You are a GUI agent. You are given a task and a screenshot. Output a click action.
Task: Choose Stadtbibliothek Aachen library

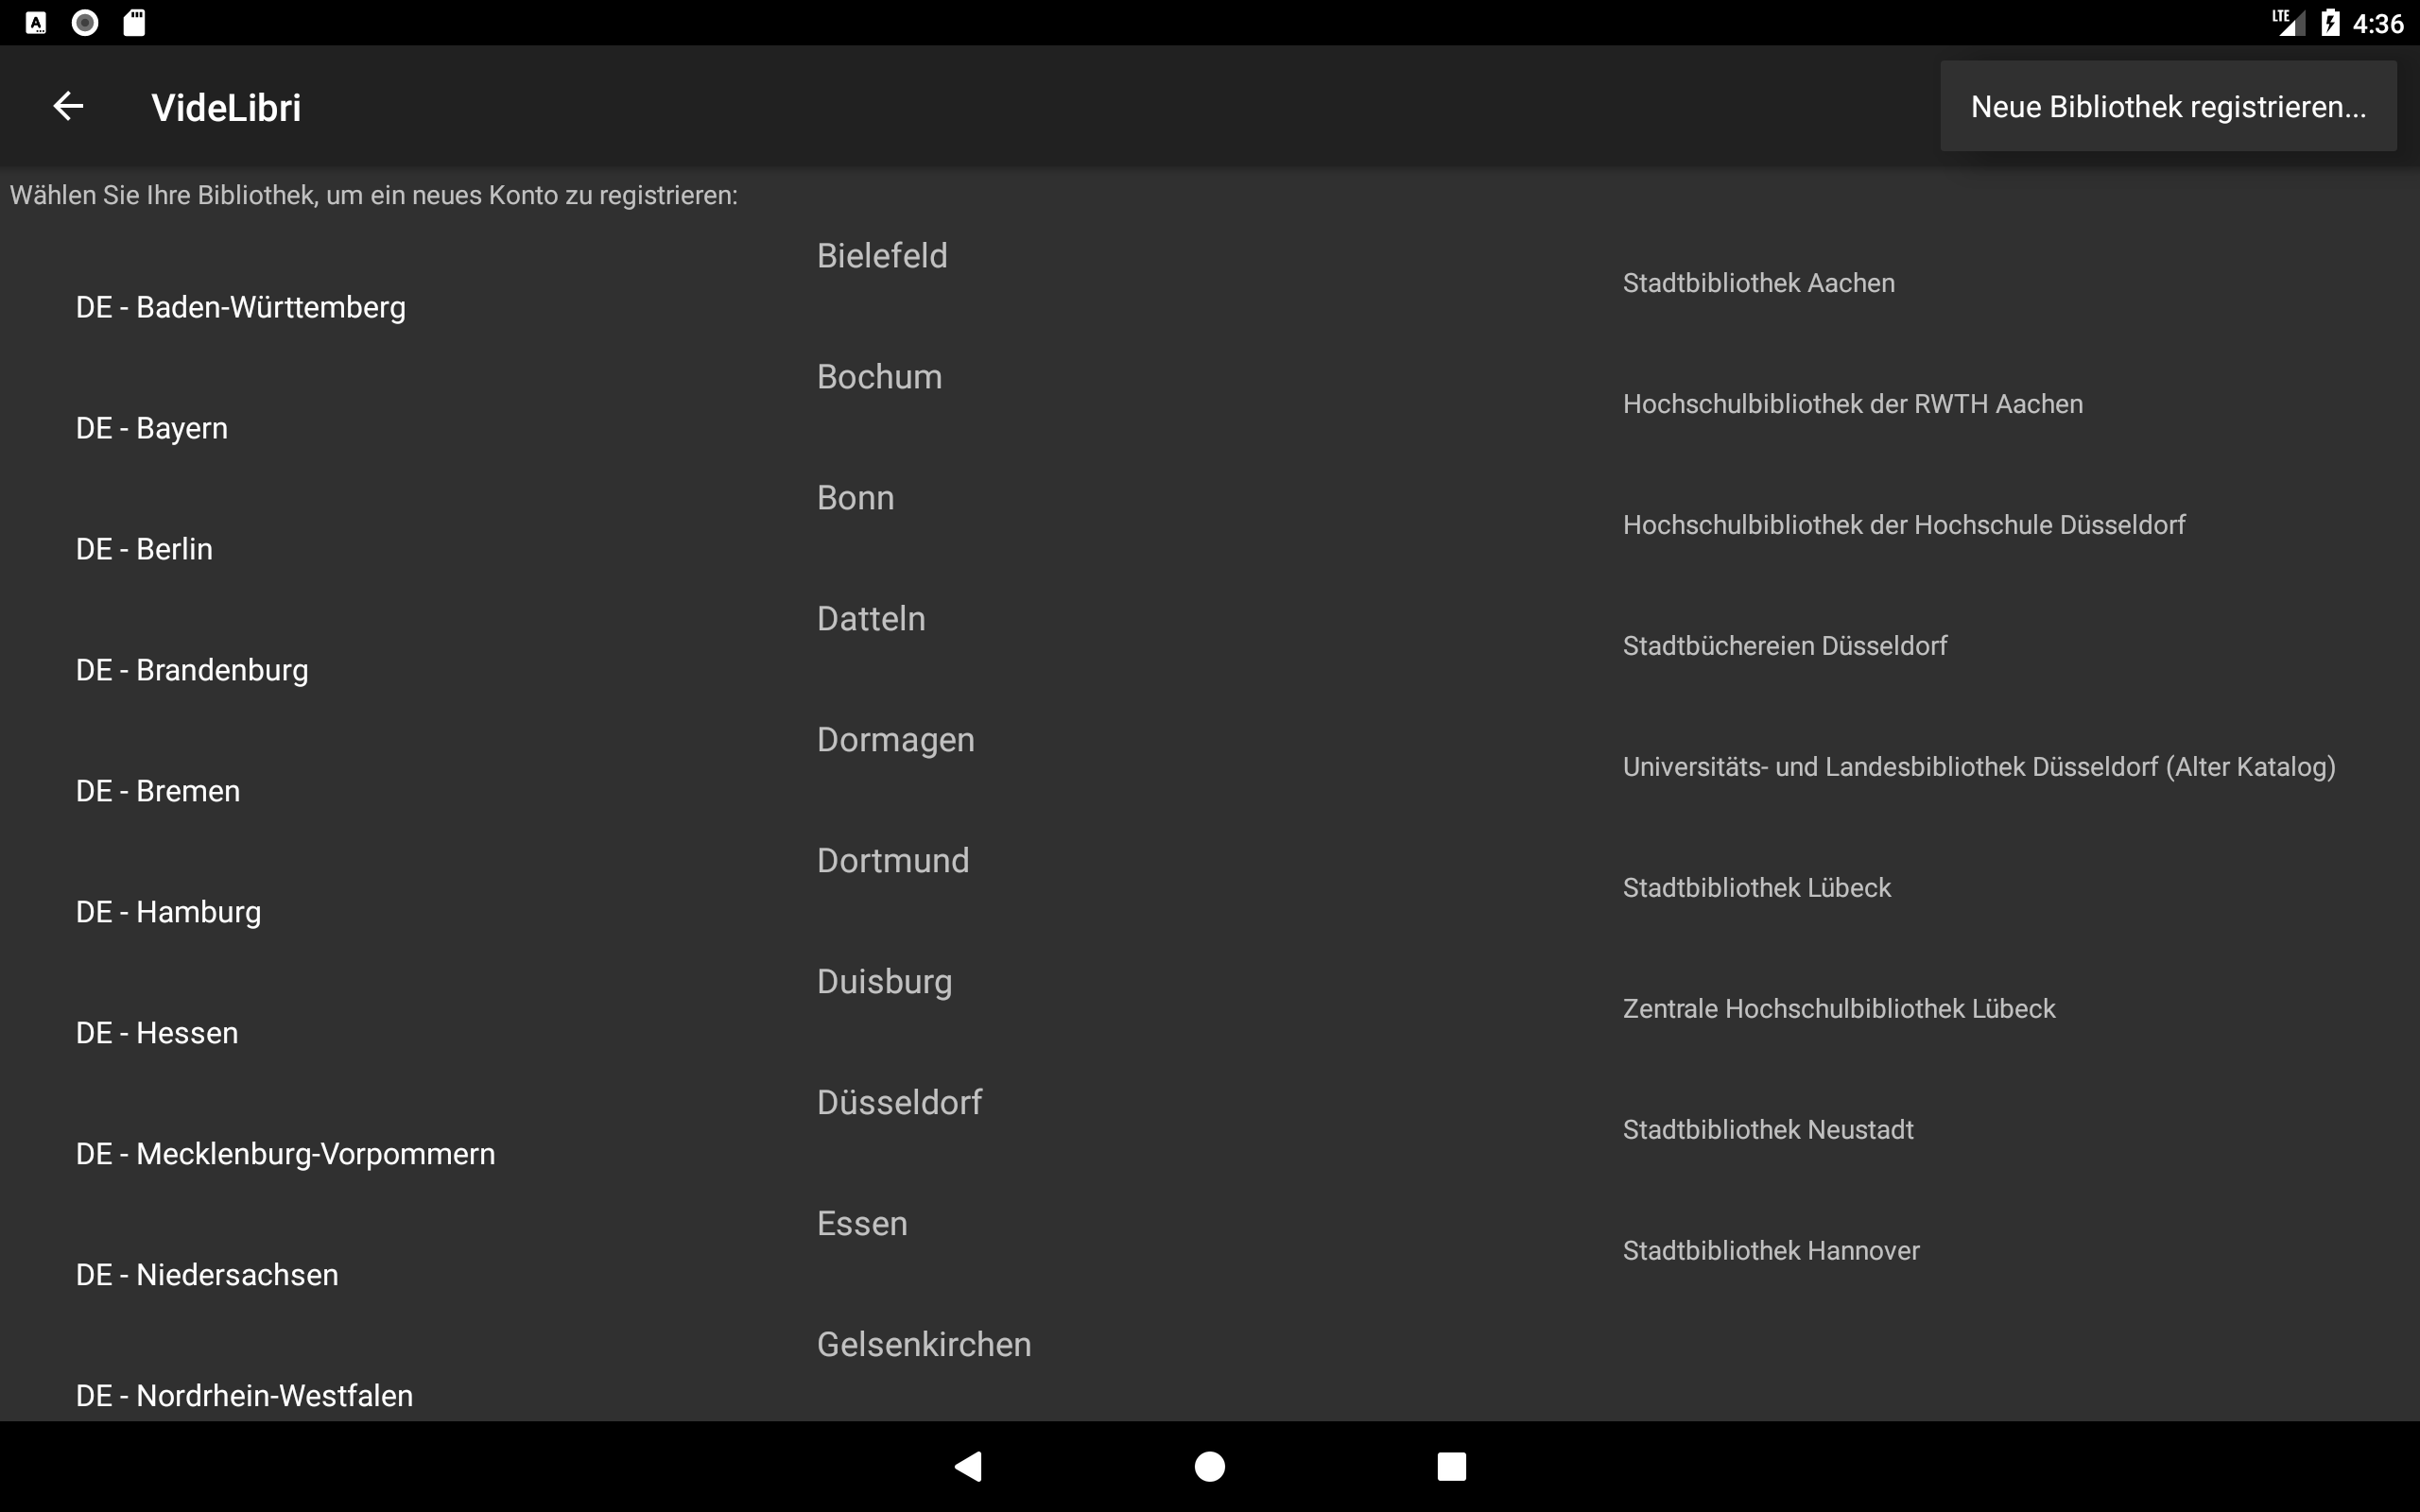point(1758,283)
